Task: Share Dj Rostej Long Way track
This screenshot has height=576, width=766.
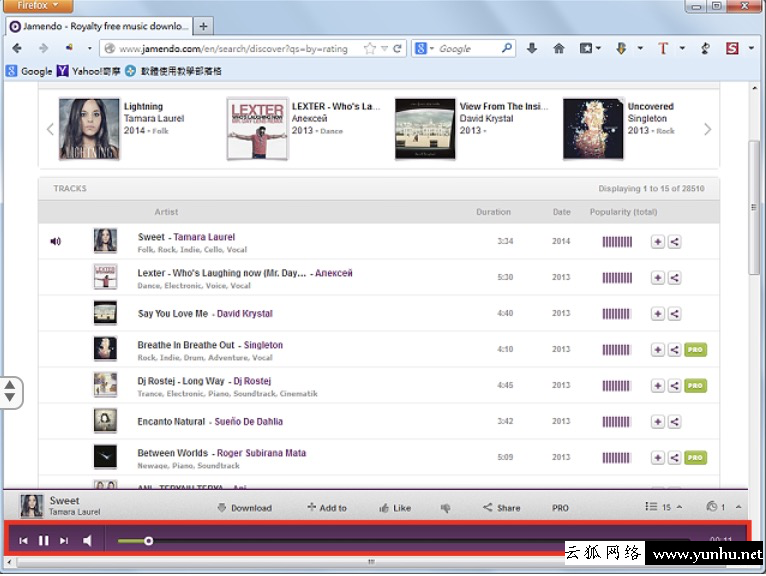Action: (x=675, y=386)
